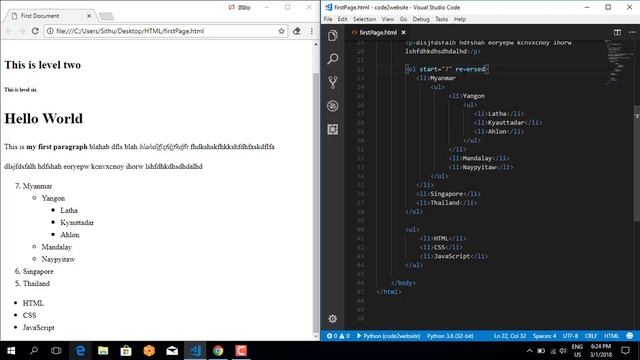The image size is (640, 360).
Task: Open the Debug menu in VS Code
Action: [421, 19]
